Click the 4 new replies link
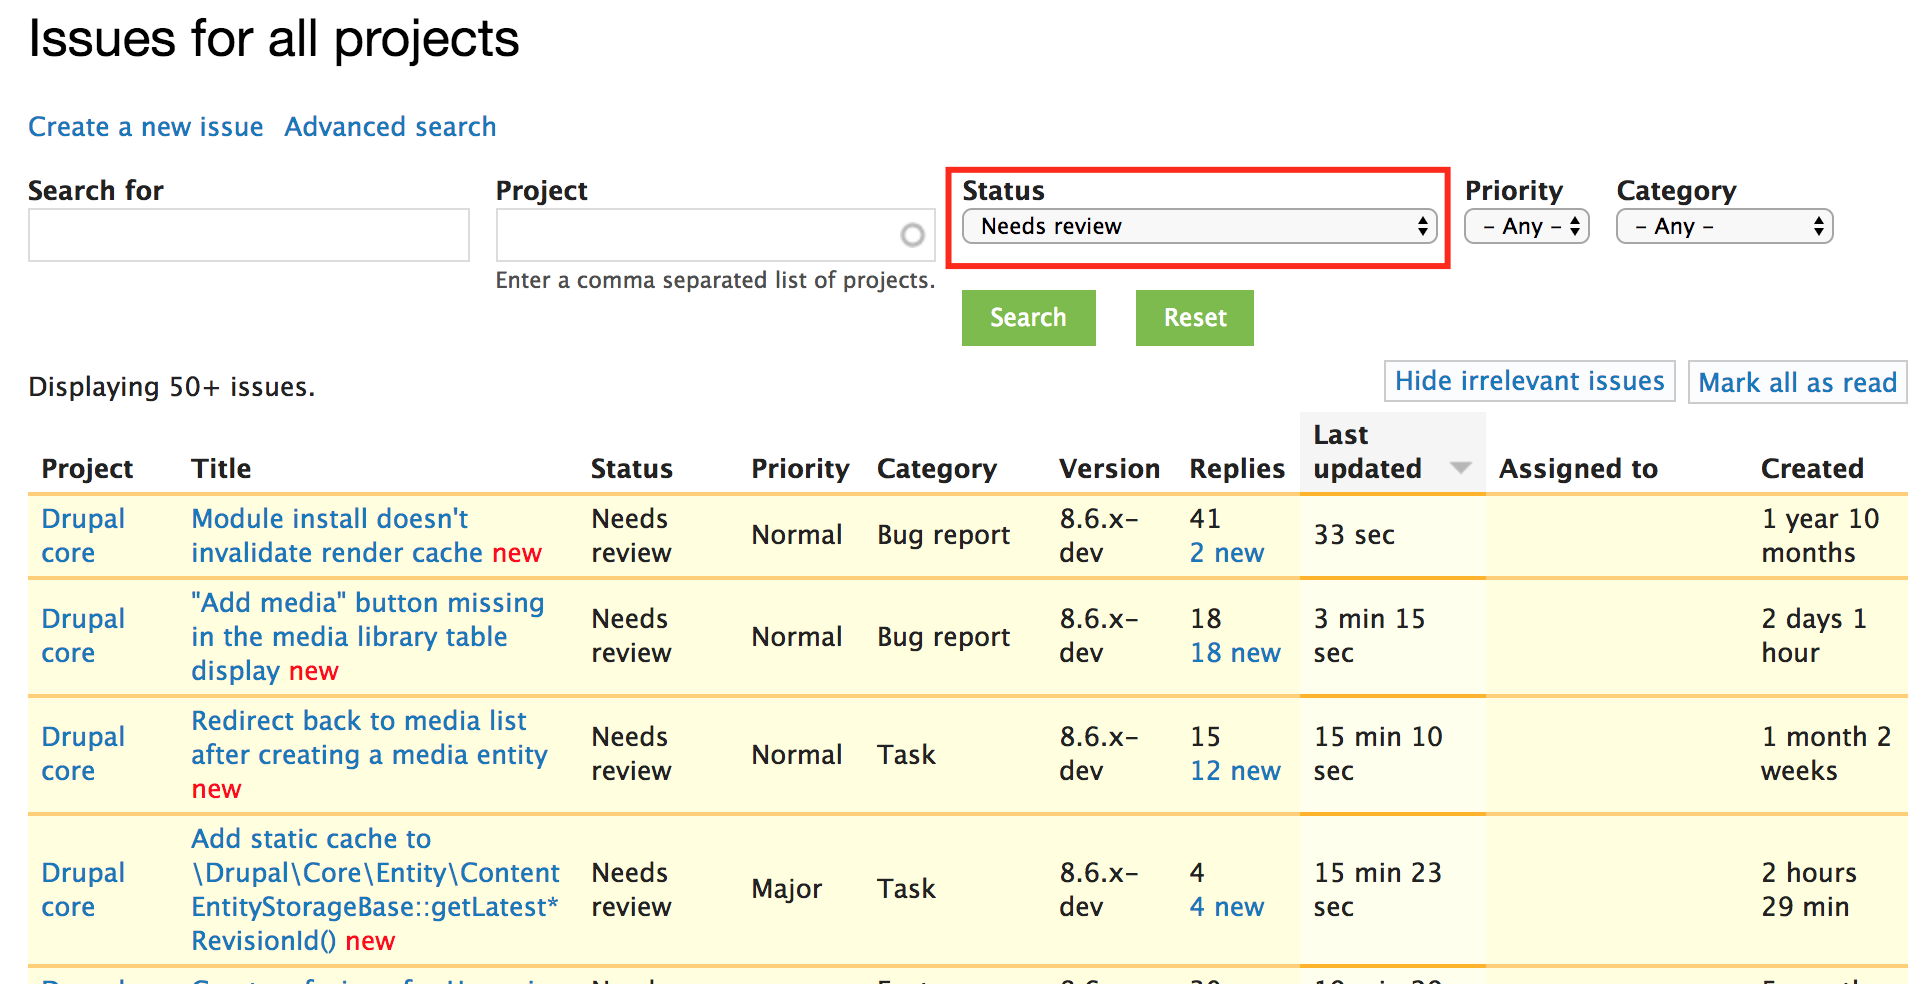Image resolution: width=1922 pixels, height=984 pixels. (x=1227, y=907)
